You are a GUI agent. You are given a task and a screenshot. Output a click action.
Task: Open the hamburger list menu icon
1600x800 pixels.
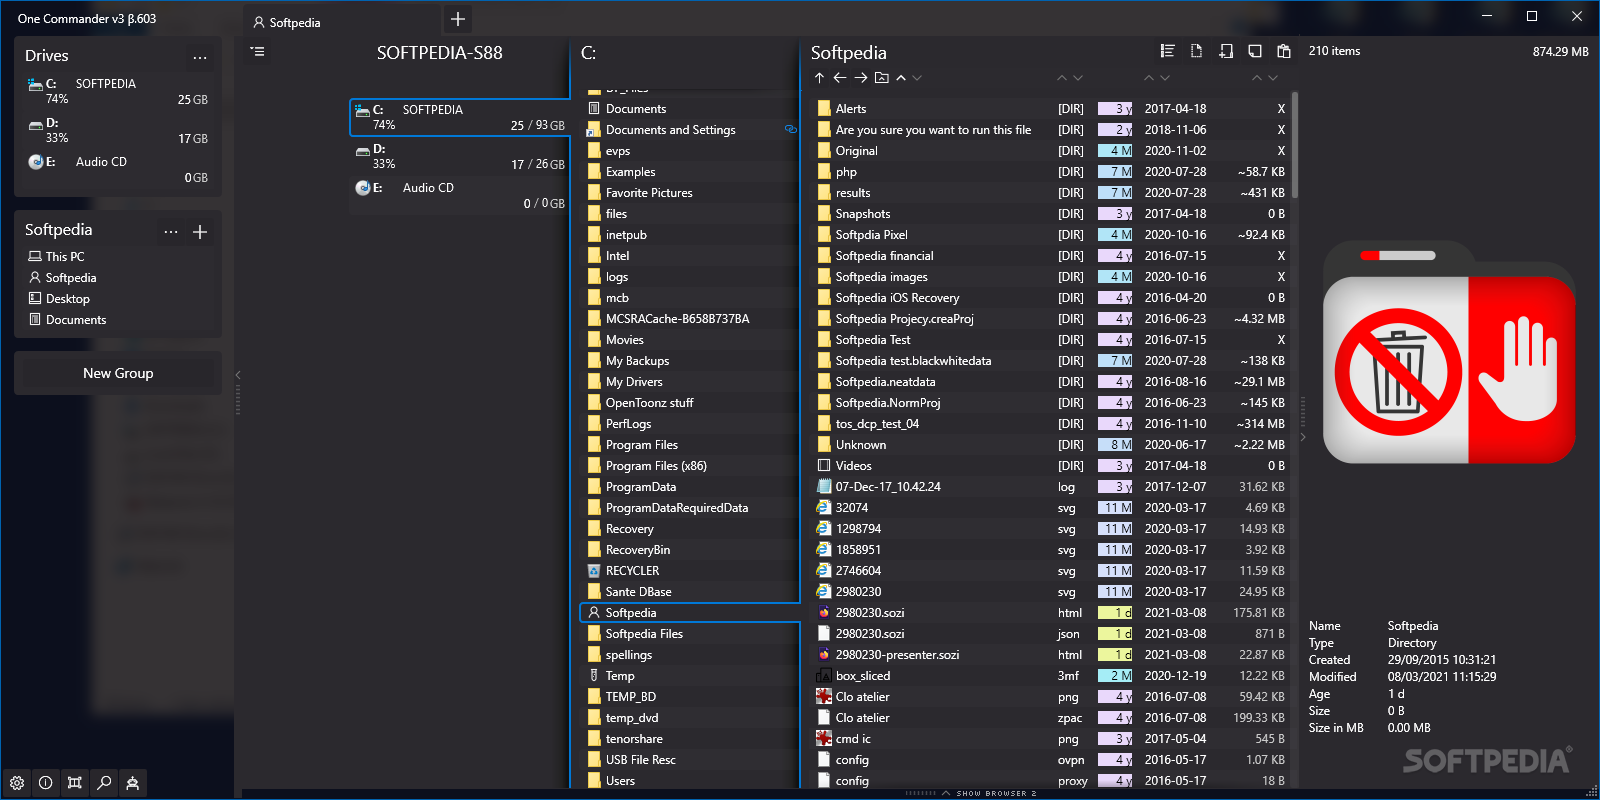[x=258, y=52]
